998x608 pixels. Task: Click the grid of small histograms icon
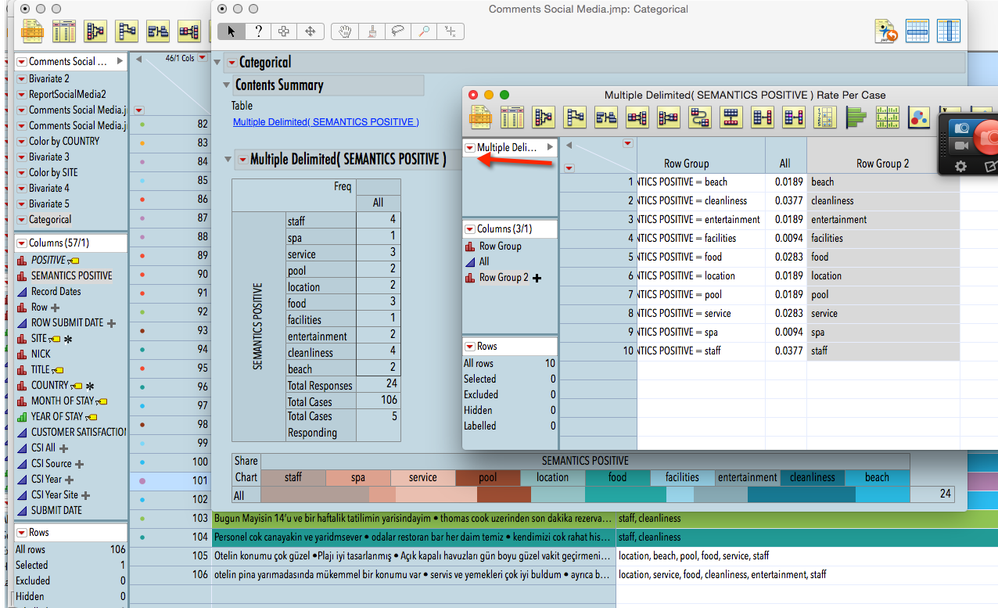coord(887,118)
